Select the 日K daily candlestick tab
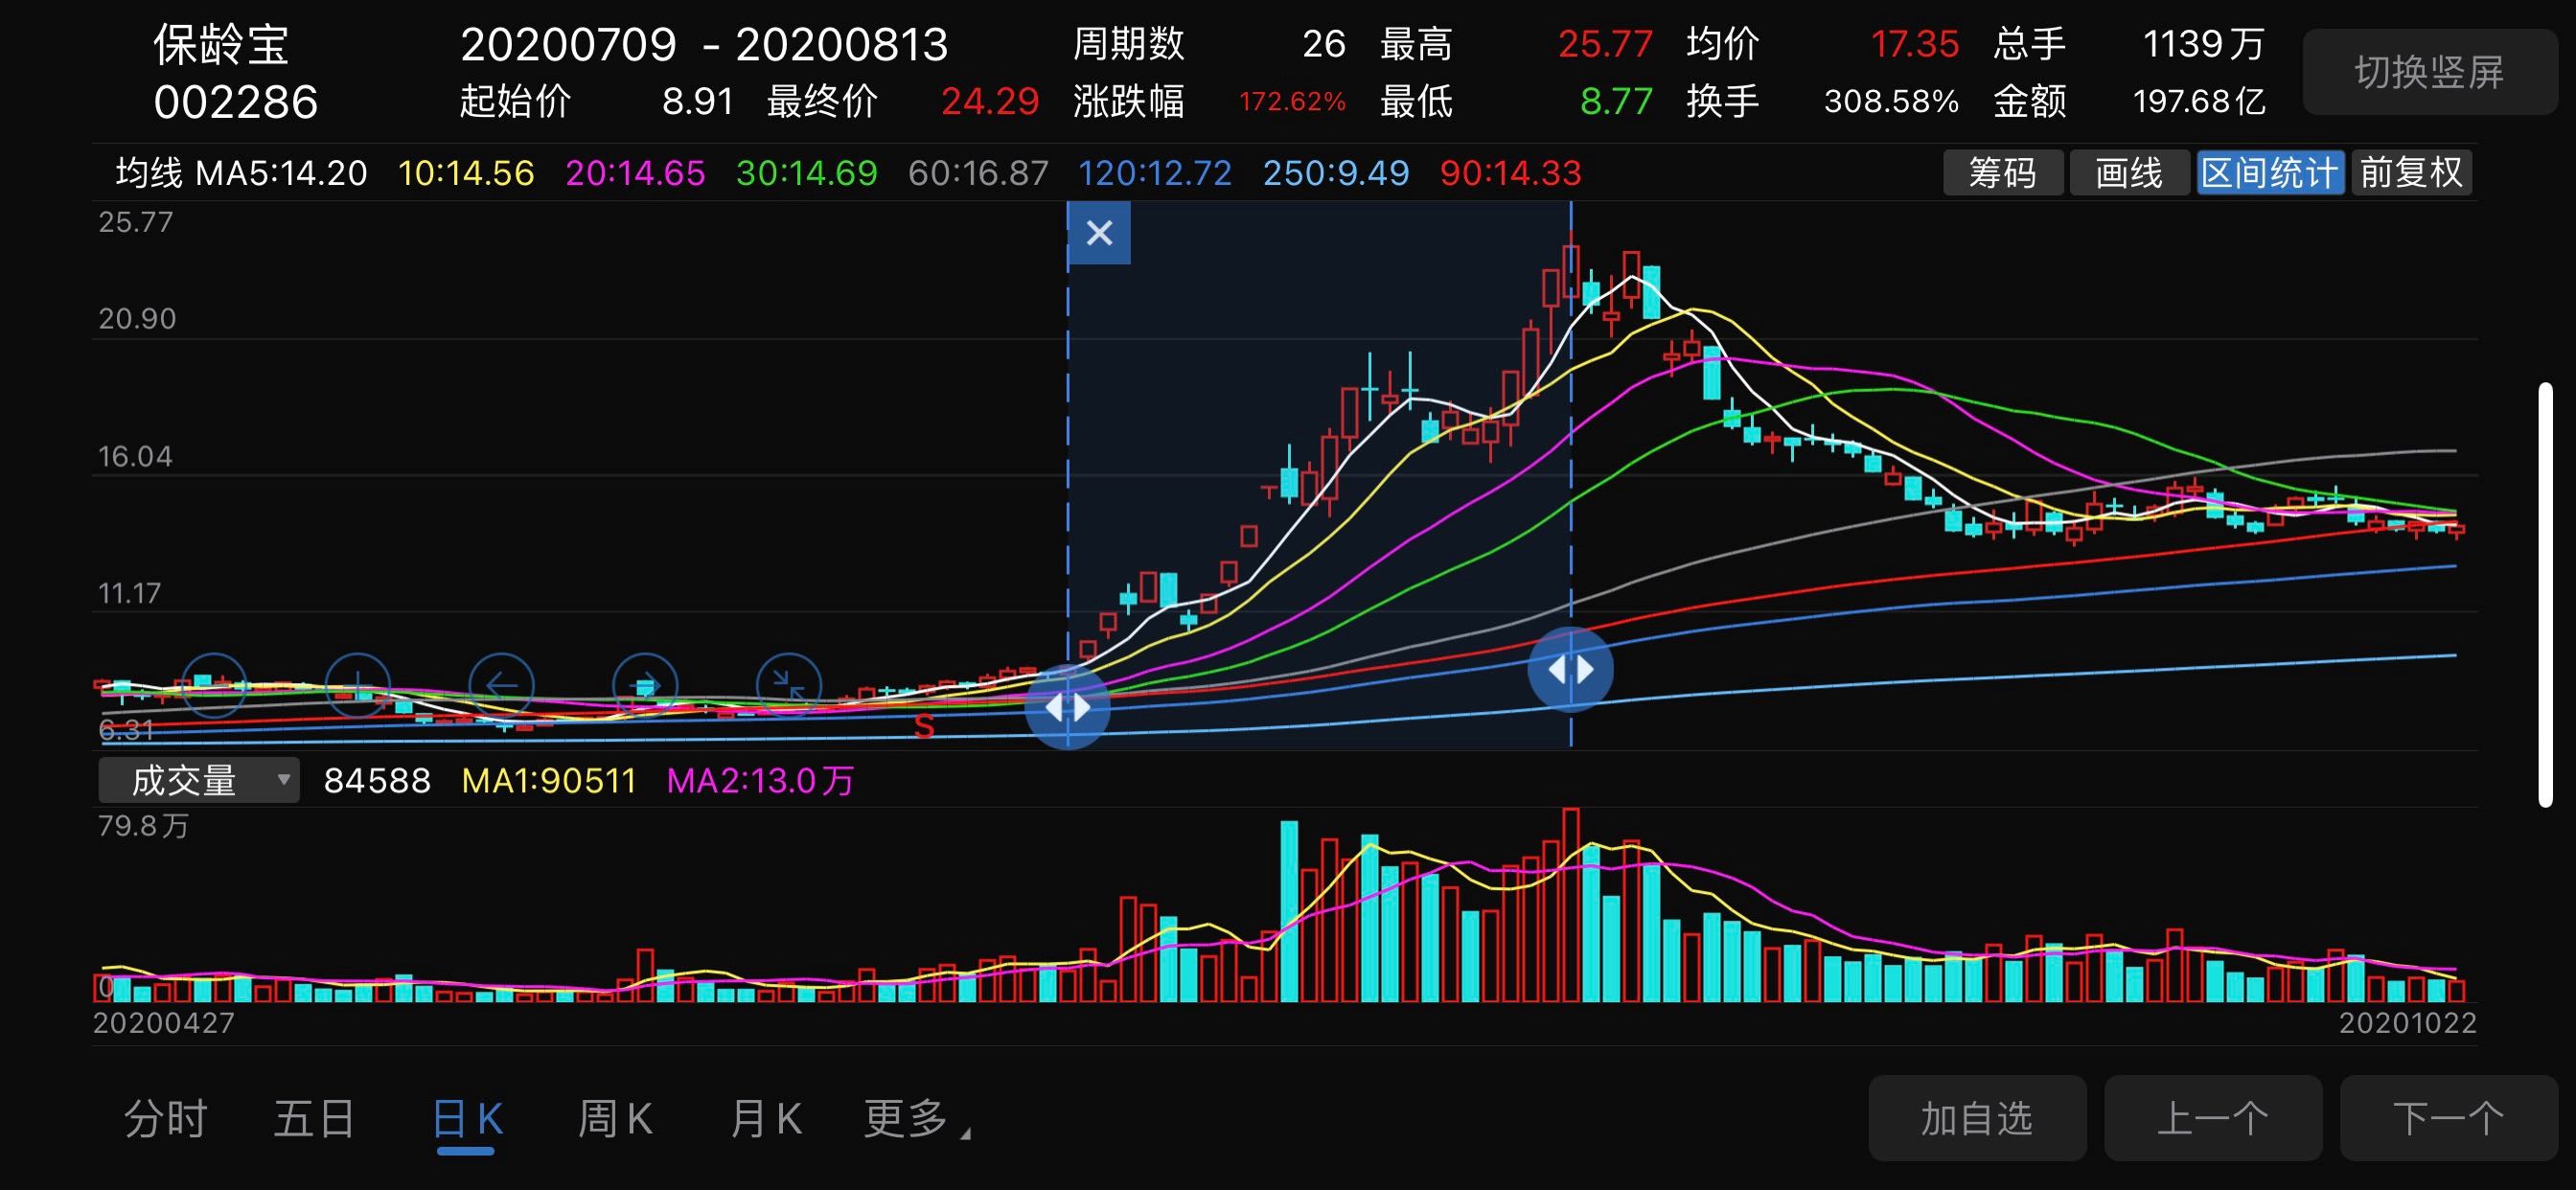 [467, 1118]
